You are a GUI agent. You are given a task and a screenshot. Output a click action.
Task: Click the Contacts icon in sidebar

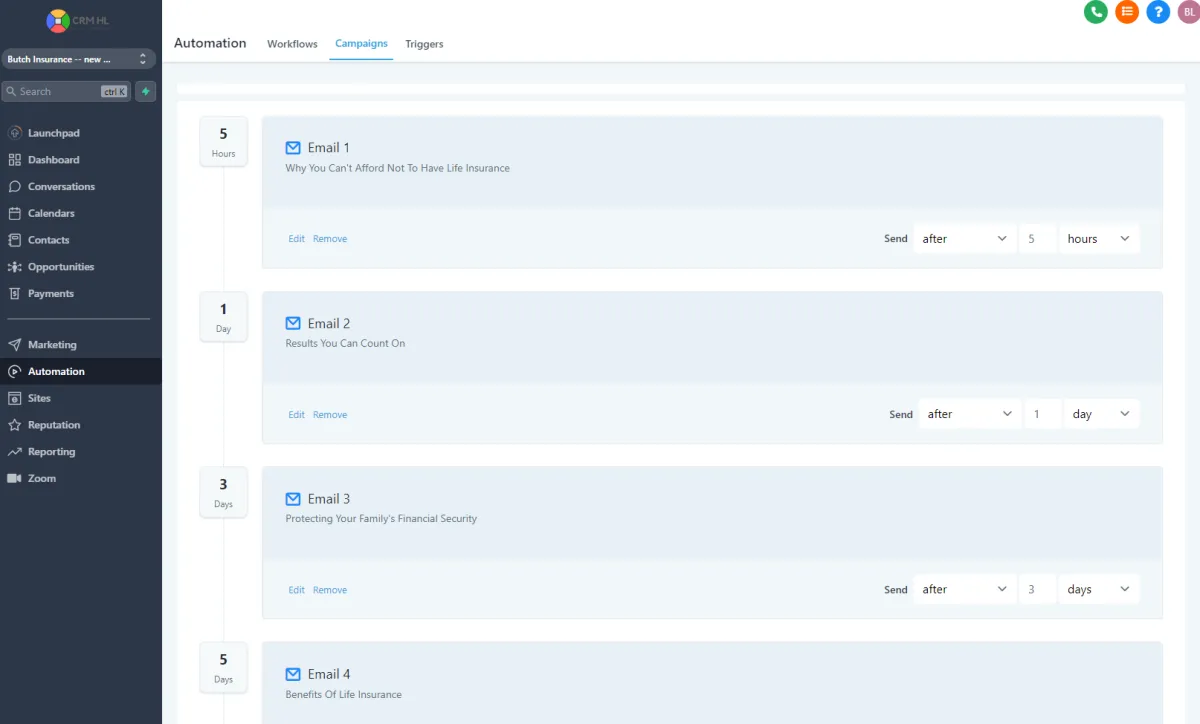click(14, 240)
